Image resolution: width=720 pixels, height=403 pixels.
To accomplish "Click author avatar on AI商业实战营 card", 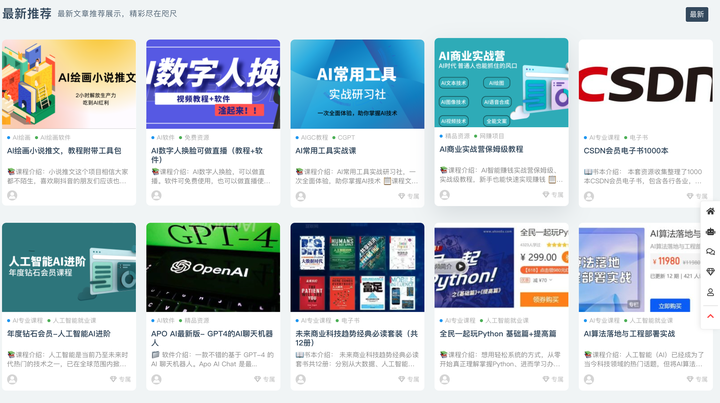I will (x=445, y=195).
